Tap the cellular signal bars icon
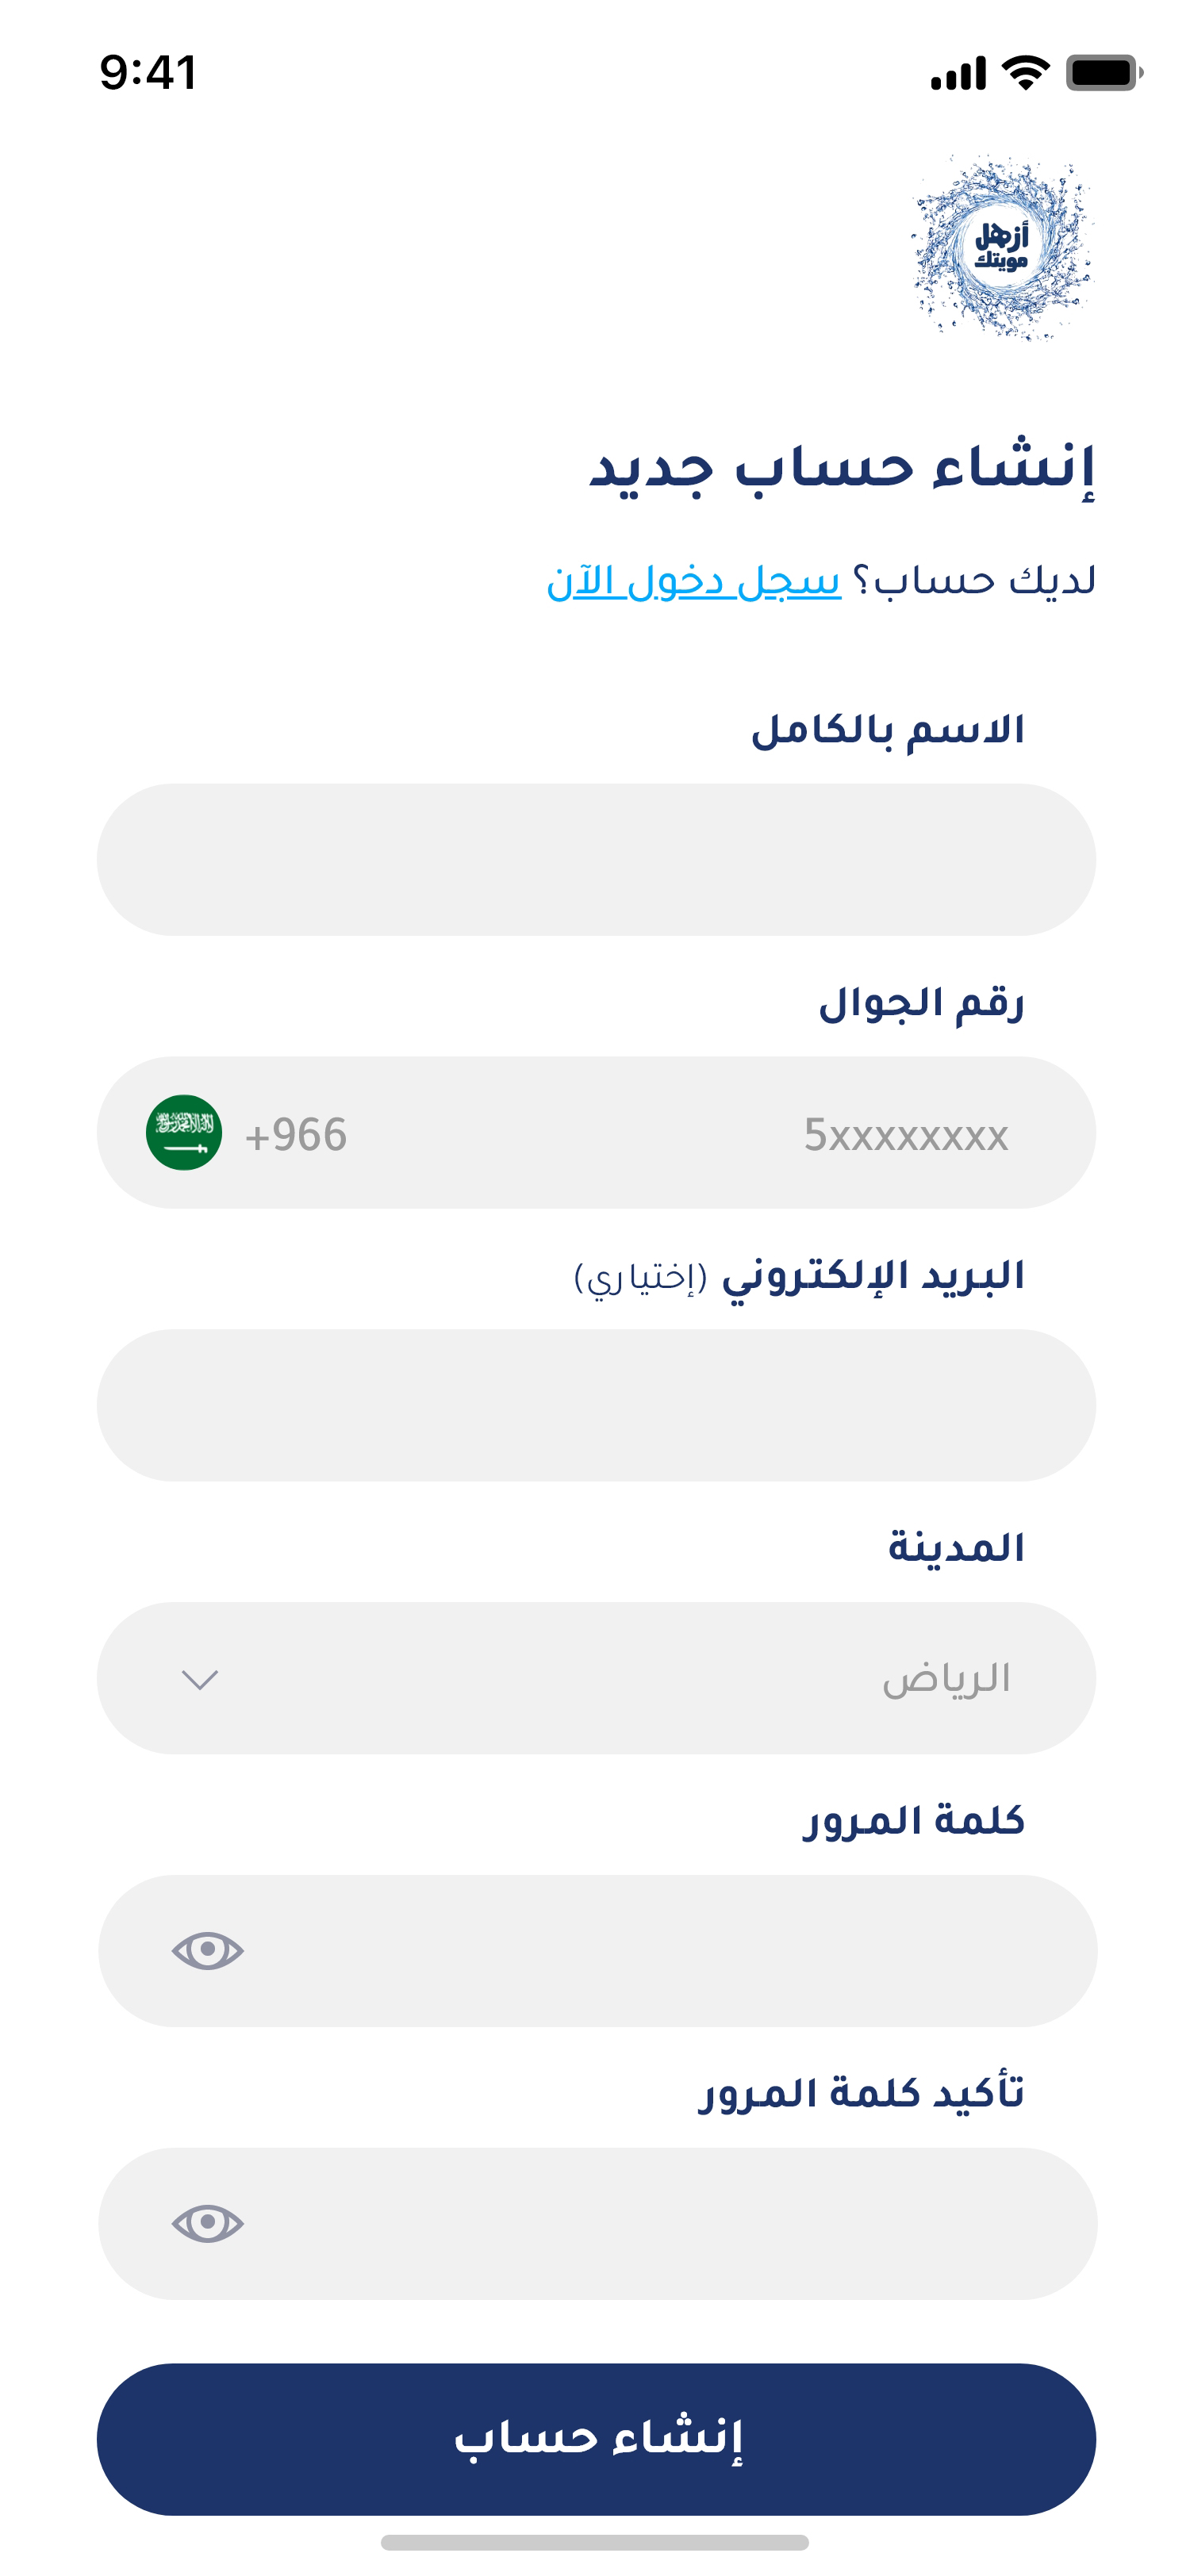The height and width of the screenshot is (2576, 1190). tap(957, 74)
